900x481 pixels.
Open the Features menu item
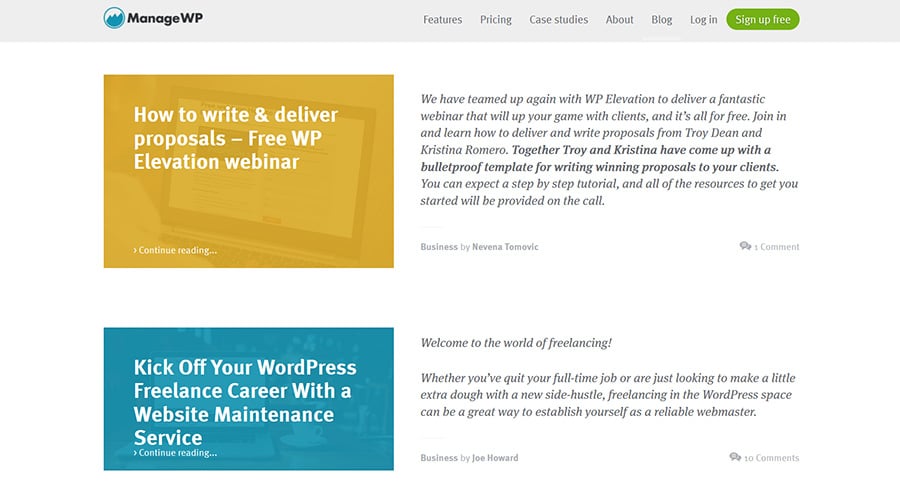coord(442,20)
